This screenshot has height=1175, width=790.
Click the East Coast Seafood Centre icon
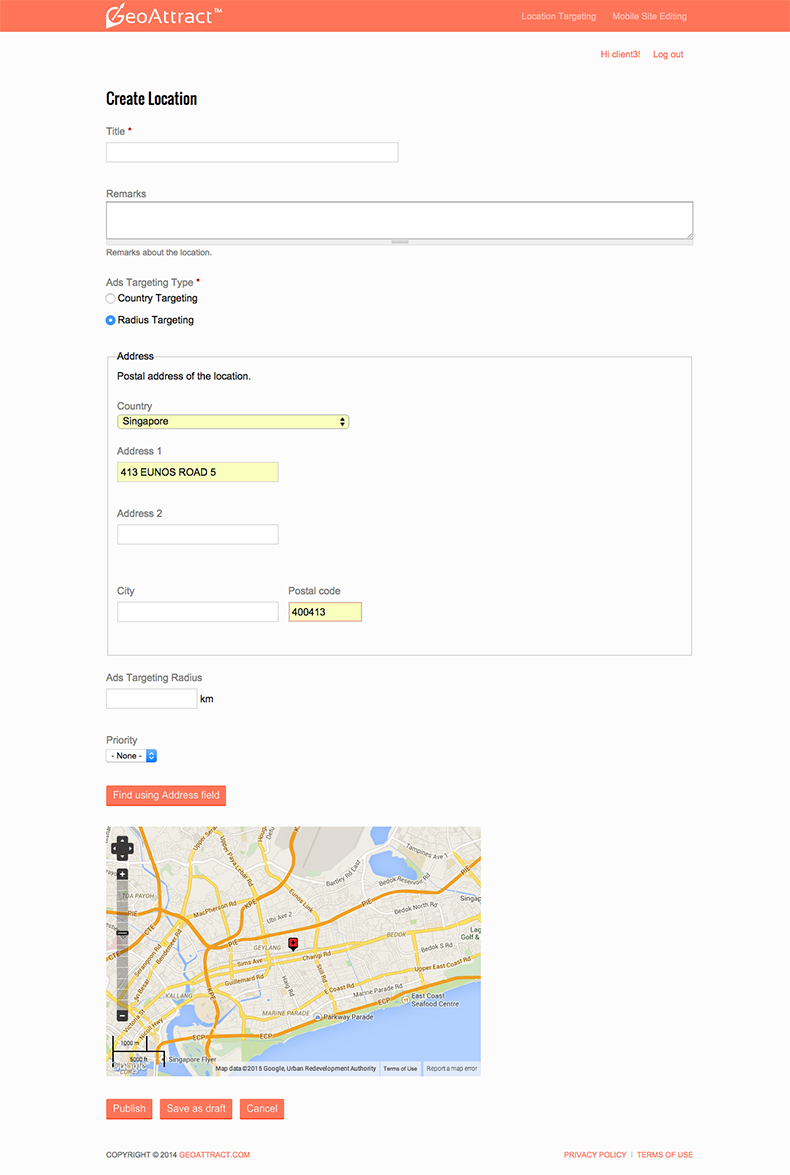click(x=405, y=1000)
